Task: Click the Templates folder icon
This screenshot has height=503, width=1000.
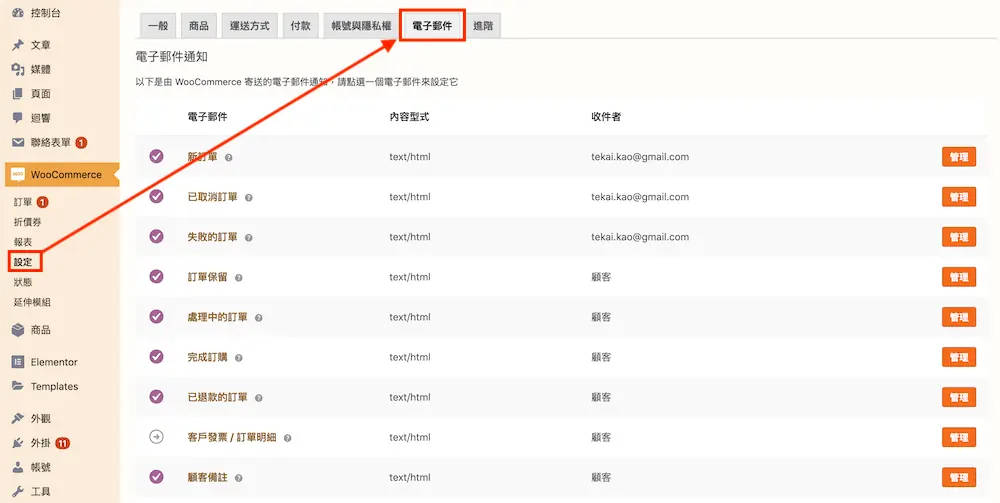Action: click(x=18, y=386)
